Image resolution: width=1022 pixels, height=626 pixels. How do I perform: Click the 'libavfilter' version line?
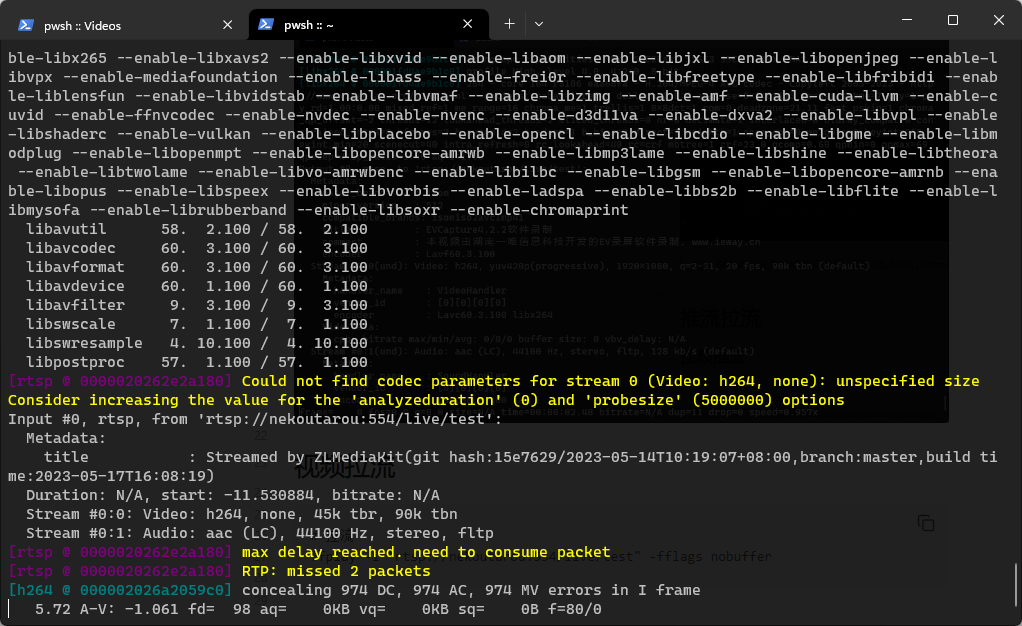coord(197,305)
